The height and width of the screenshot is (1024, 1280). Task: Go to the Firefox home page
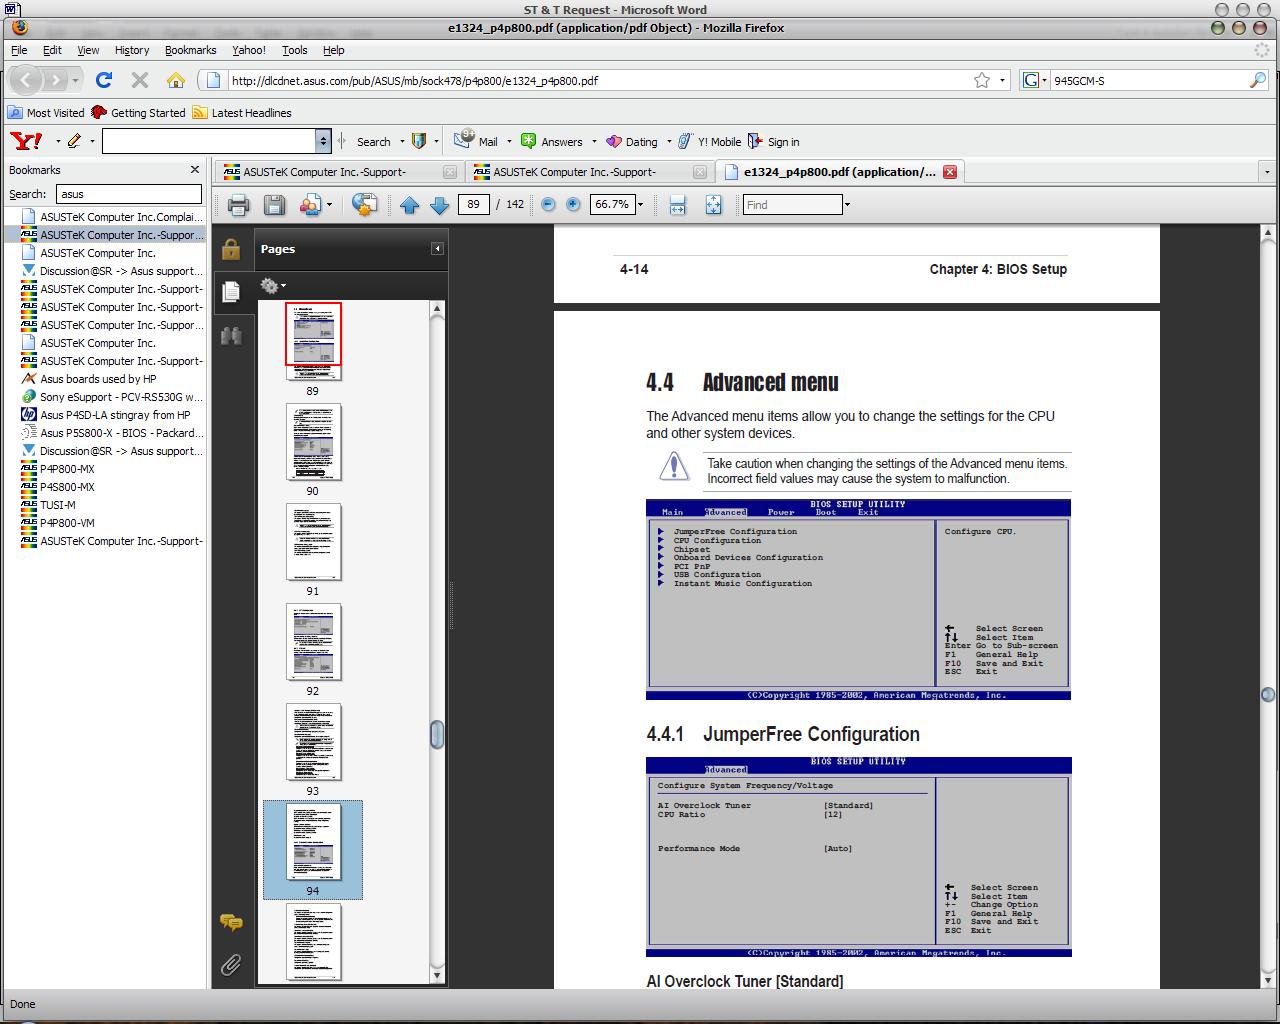[x=176, y=80]
